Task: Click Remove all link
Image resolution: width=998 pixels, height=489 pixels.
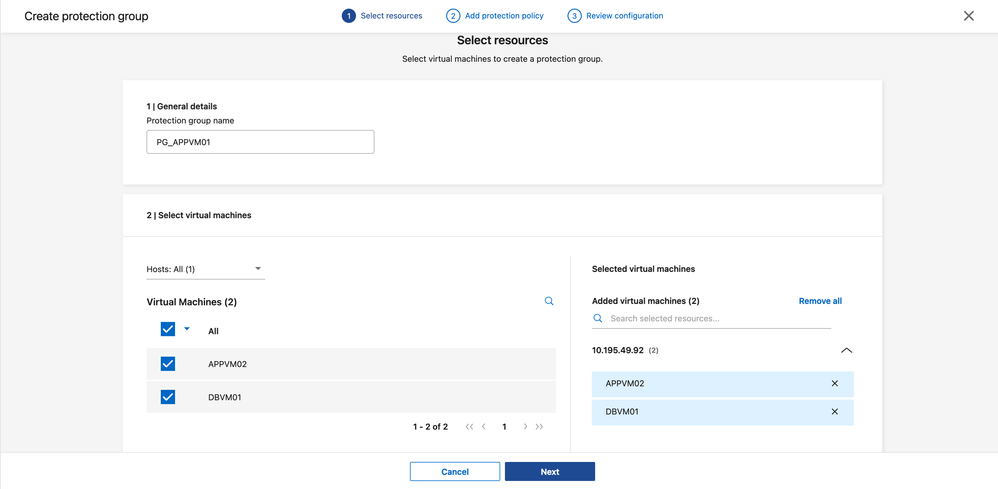Action: tap(820, 301)
